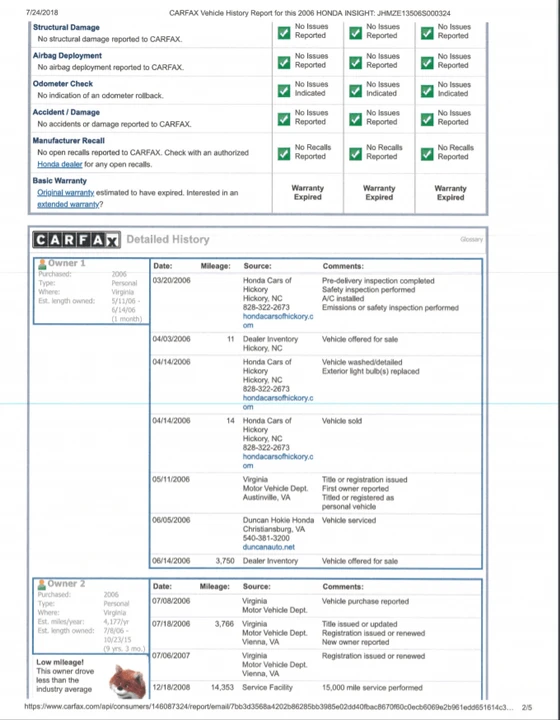This screenshot has height=720, width=560.
Task: Open hondacarsofhickory.com link in Vehicle sold entry
Action: (x=278, y=461)
